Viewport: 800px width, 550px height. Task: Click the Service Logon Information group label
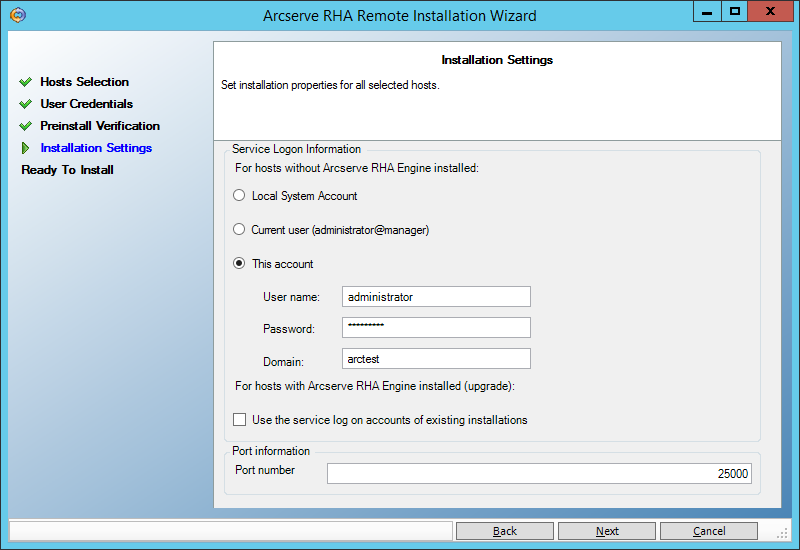[x=296, y=148]
